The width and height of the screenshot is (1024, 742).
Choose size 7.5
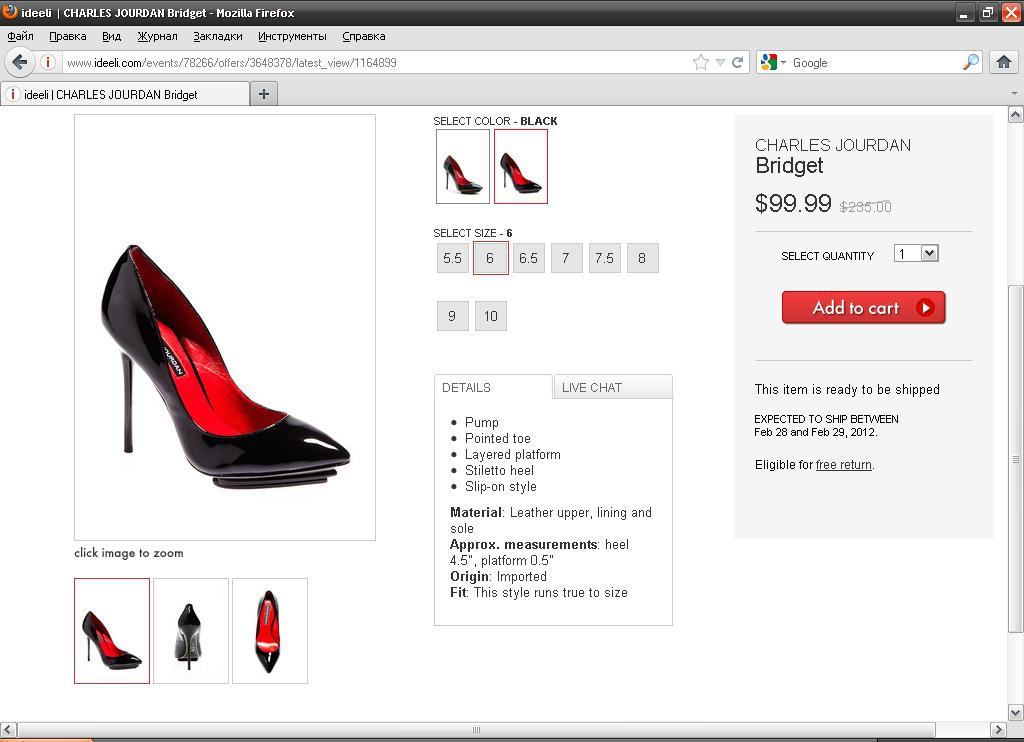pyautogui.click(x=605, y=258)
